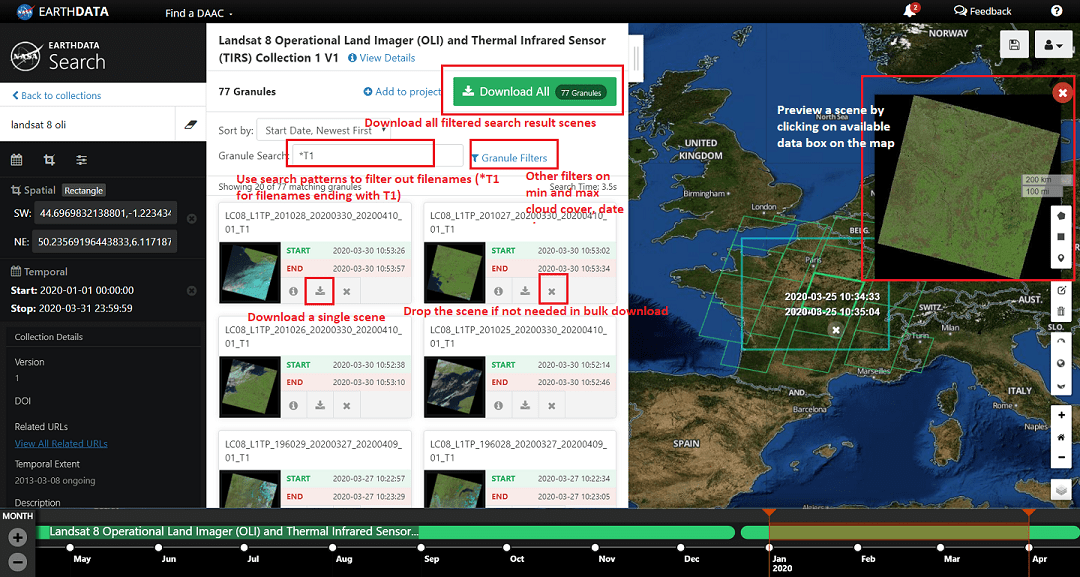
Task: Select the rectangle drawing tool on the map
Action: point(1061,237)
